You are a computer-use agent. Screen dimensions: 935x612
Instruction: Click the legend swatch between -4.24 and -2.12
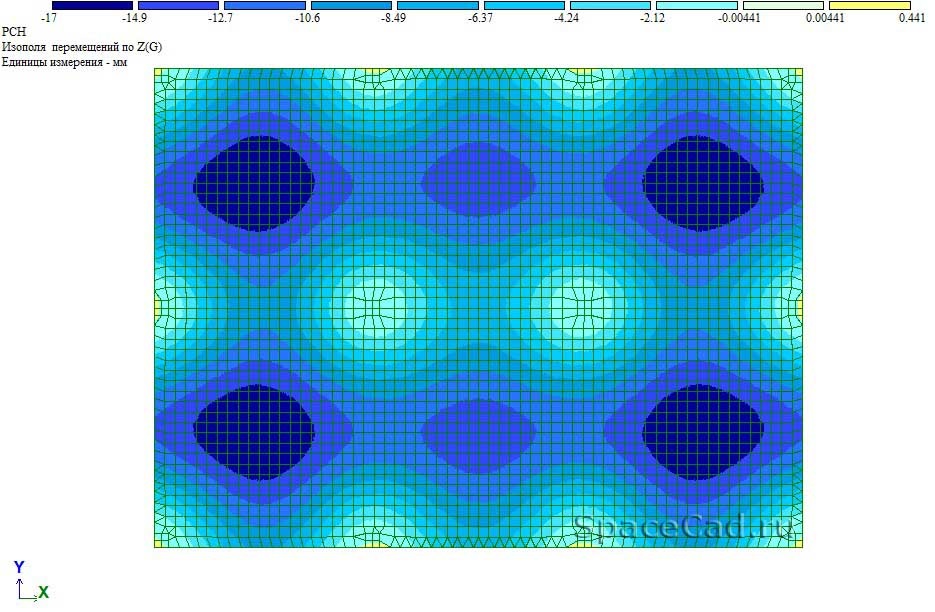(610, 5)
